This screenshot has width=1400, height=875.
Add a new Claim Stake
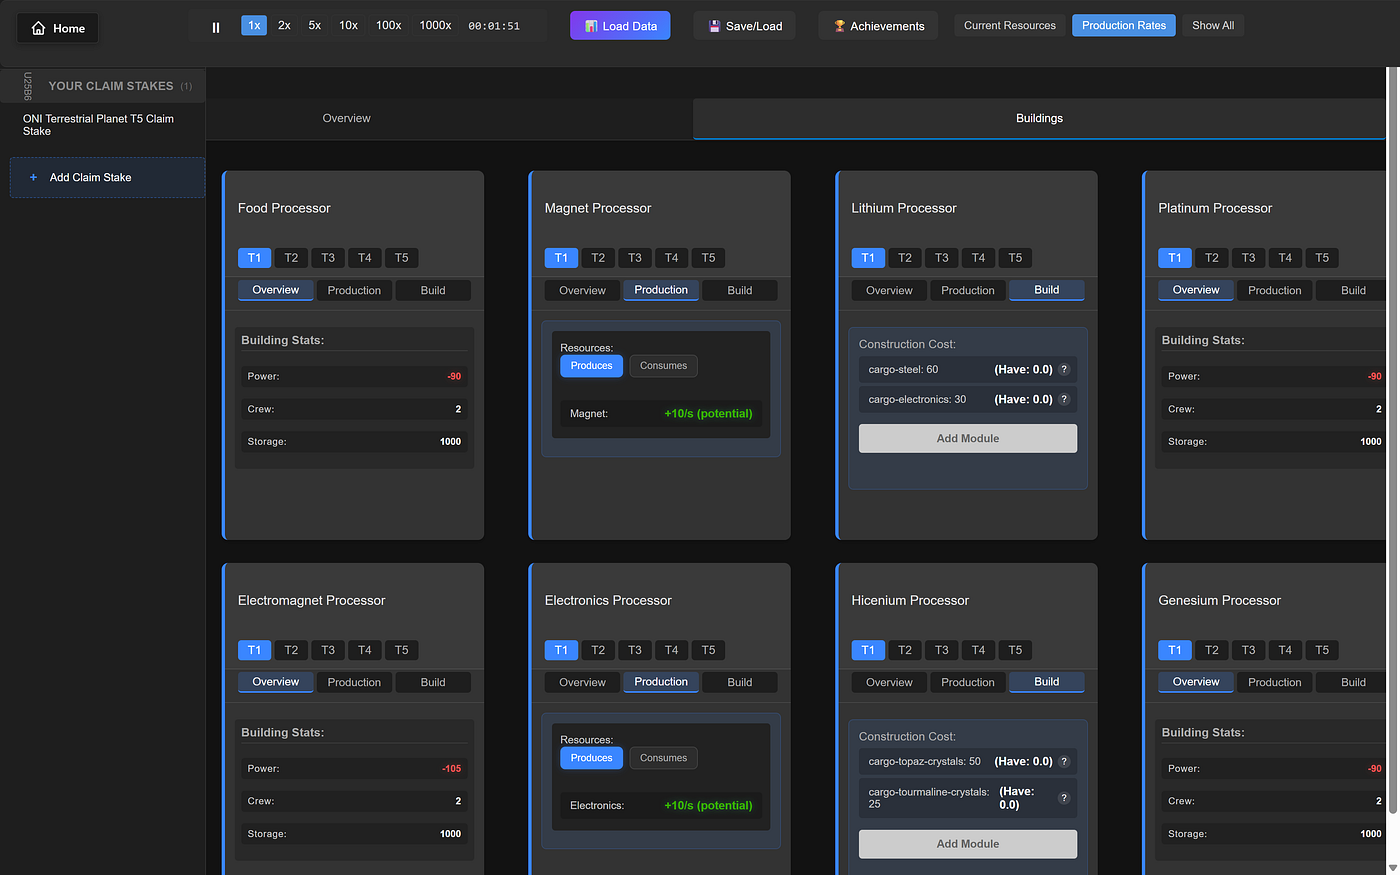tap(107, 177)
